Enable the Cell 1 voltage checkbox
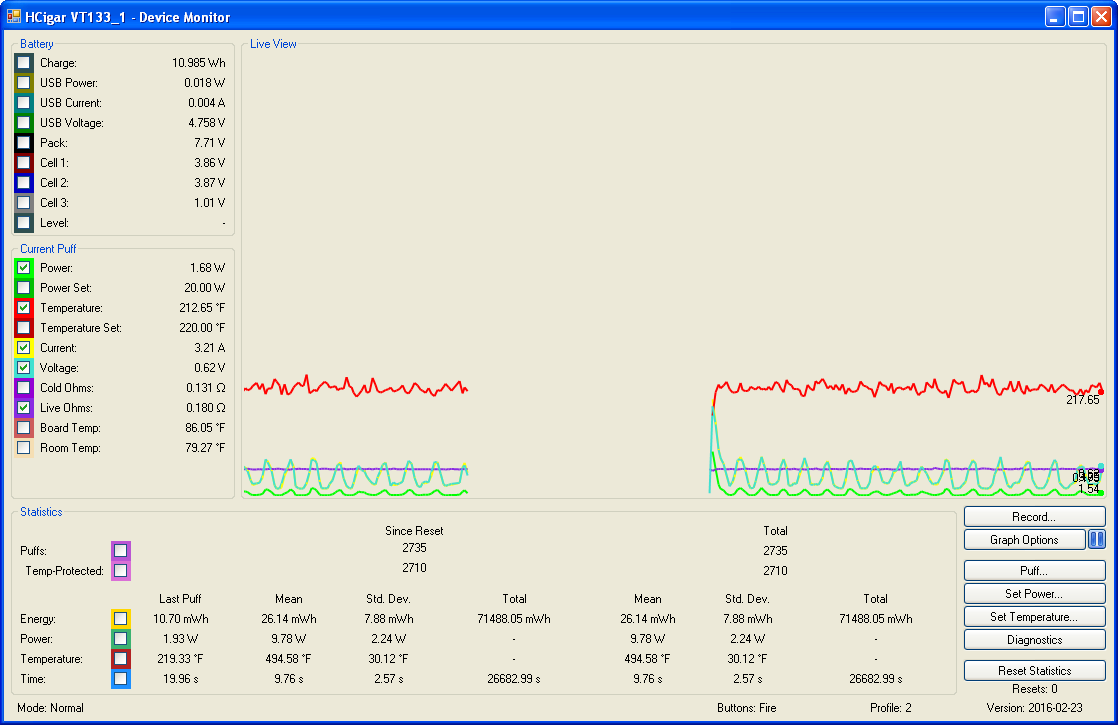The image size is (1118, 725). (24, 163)
